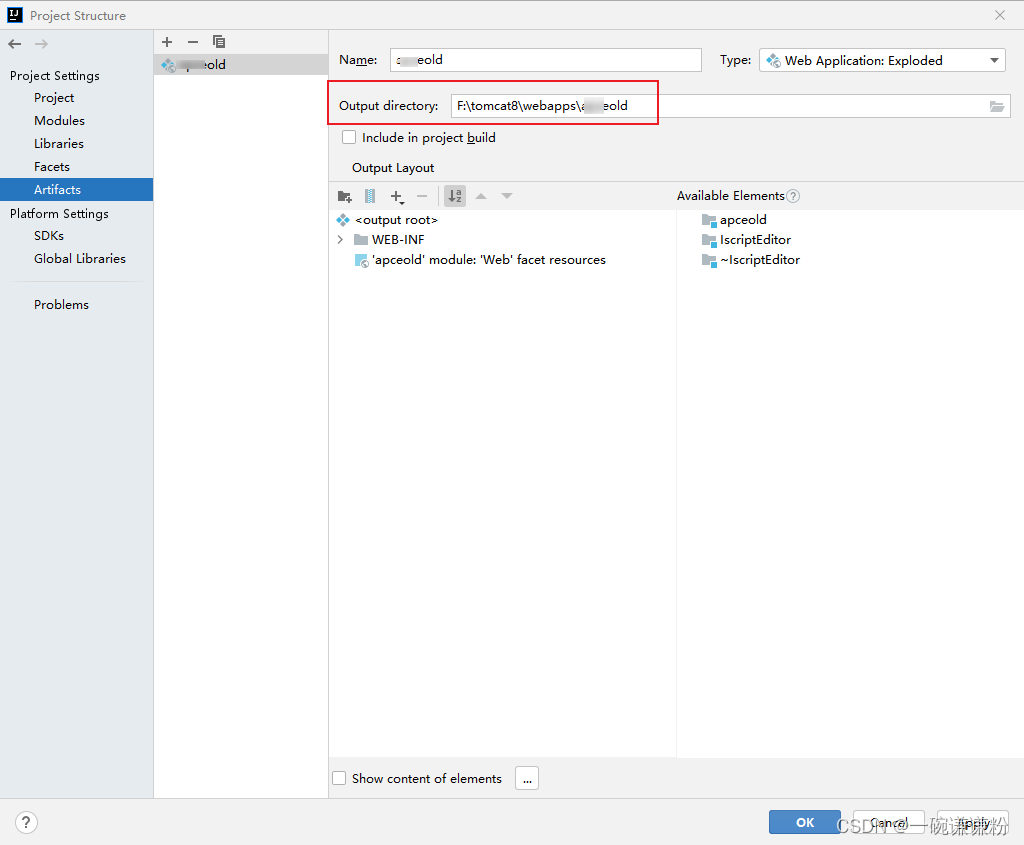The height and width of the screenshot is (845, 1024).
Task: Open the Project settings page
Action: (54, 98)
